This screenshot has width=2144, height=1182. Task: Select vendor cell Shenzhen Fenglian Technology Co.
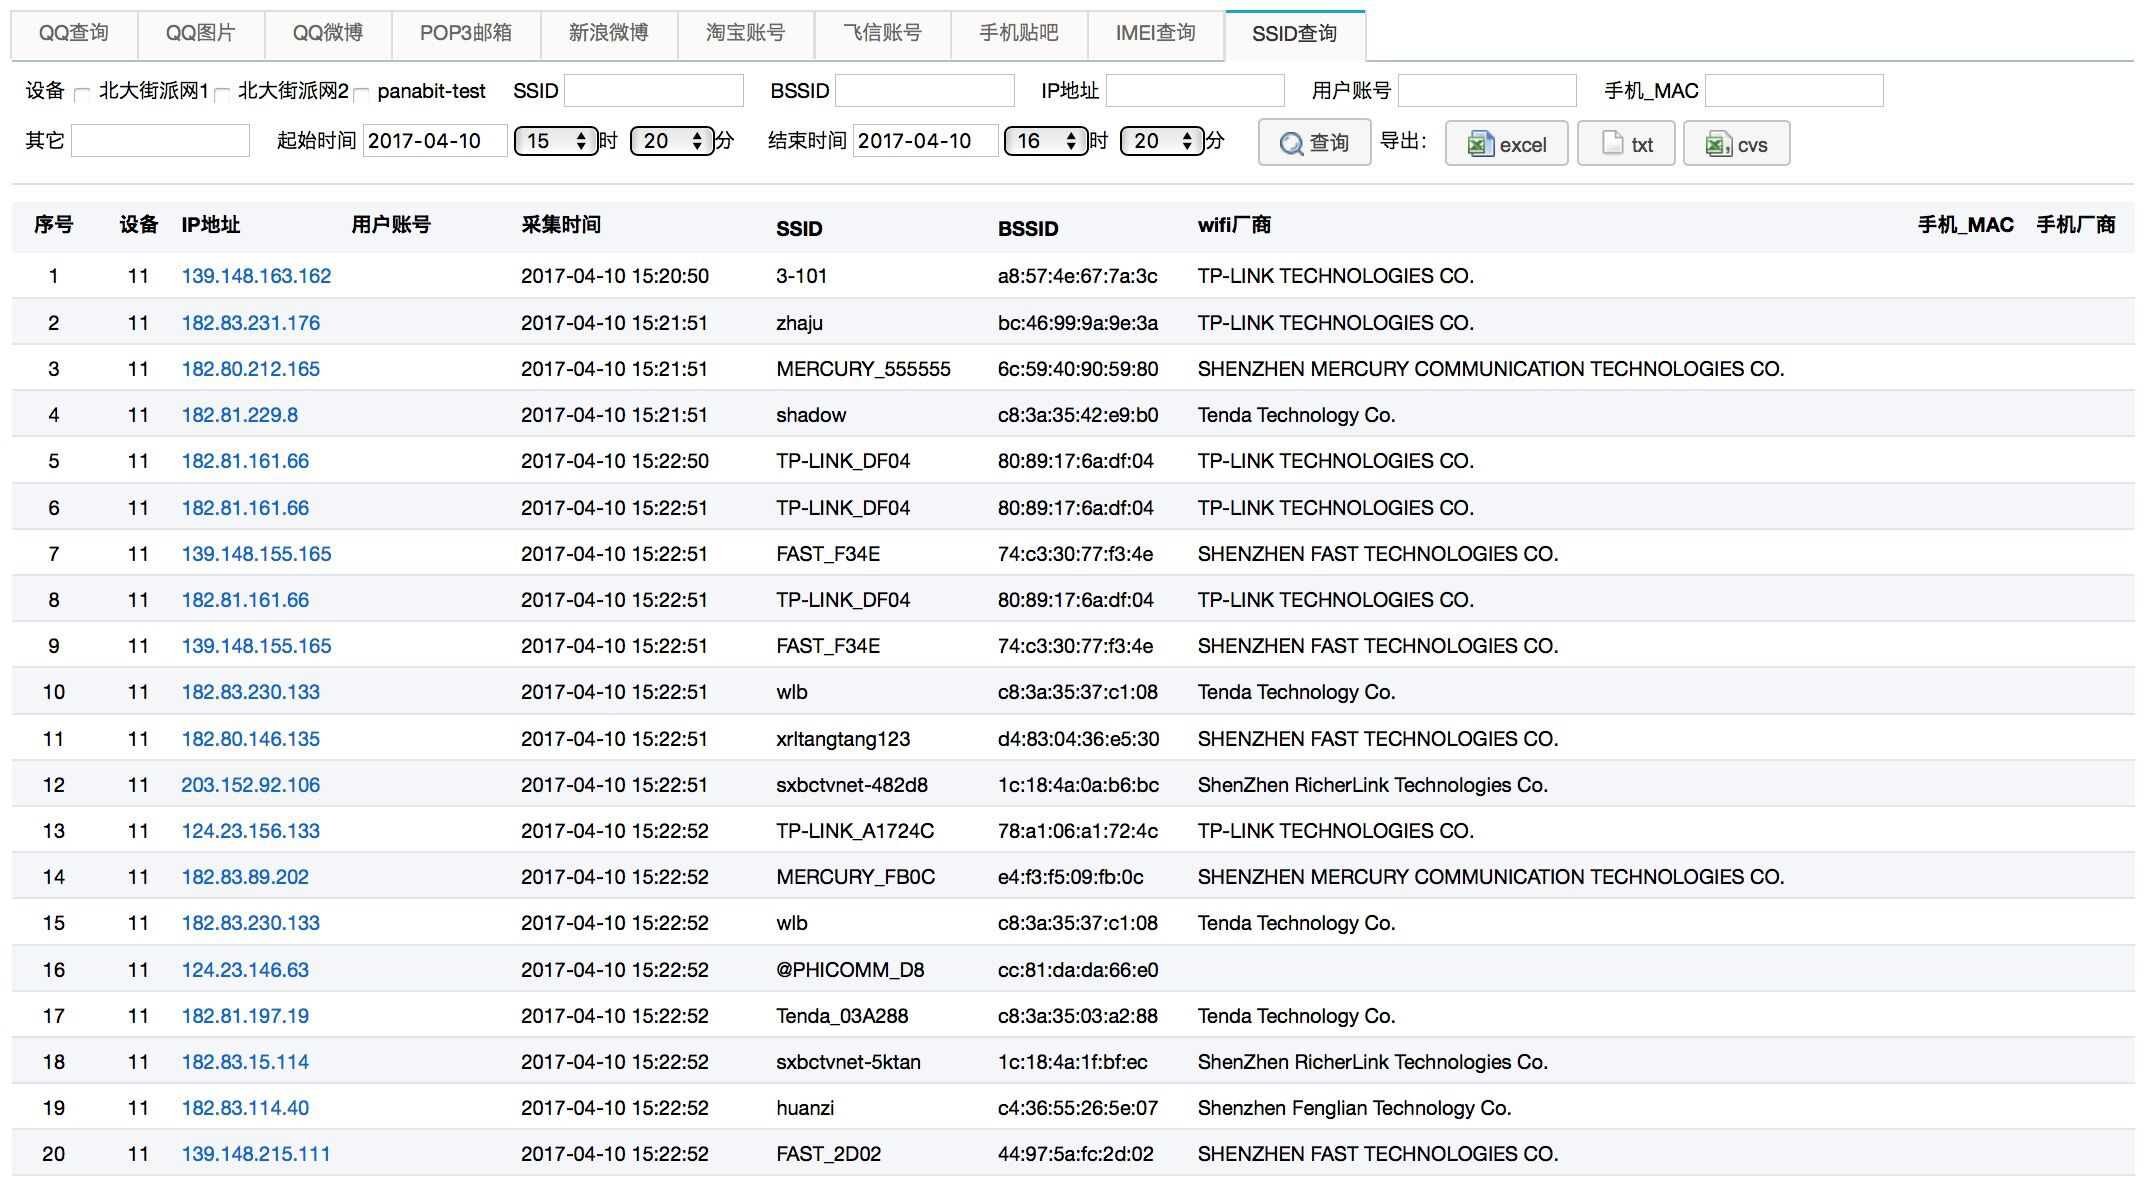1354,1108
